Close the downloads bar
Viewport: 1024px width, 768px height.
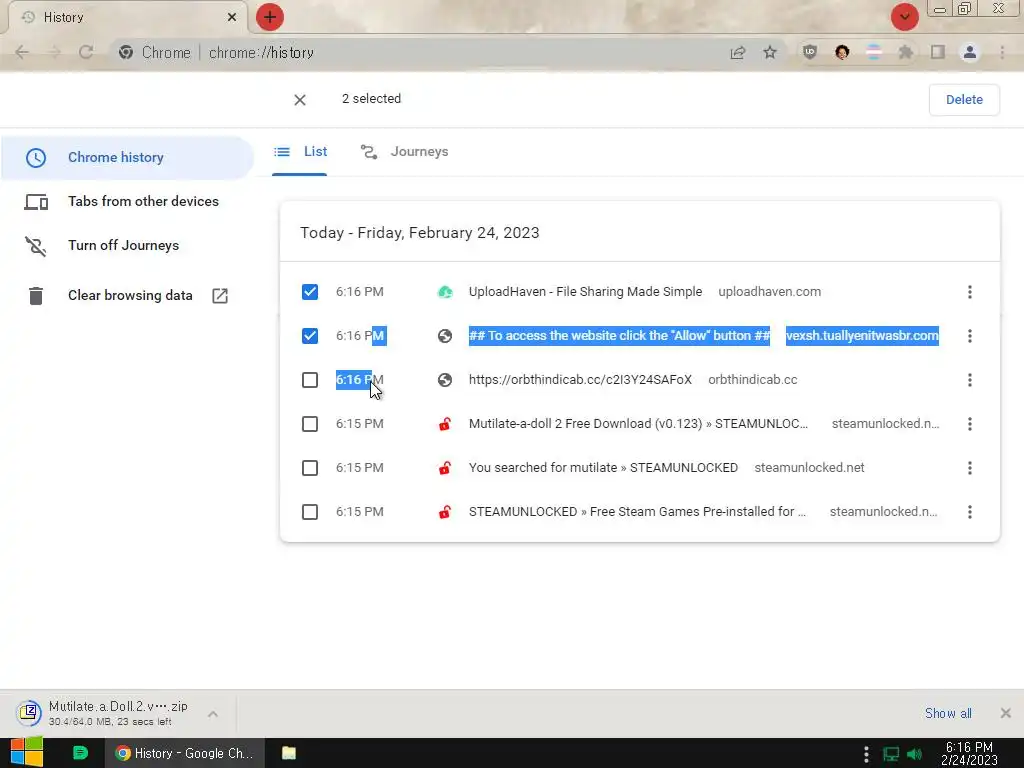pyautogui.click(x=1006, y=713)
